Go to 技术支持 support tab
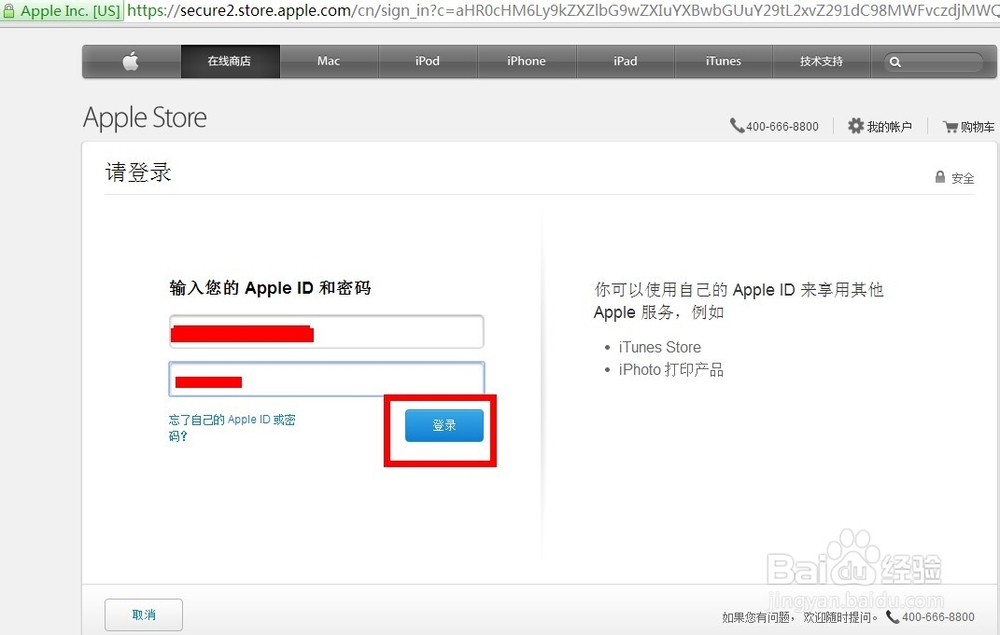 [821, 61]
